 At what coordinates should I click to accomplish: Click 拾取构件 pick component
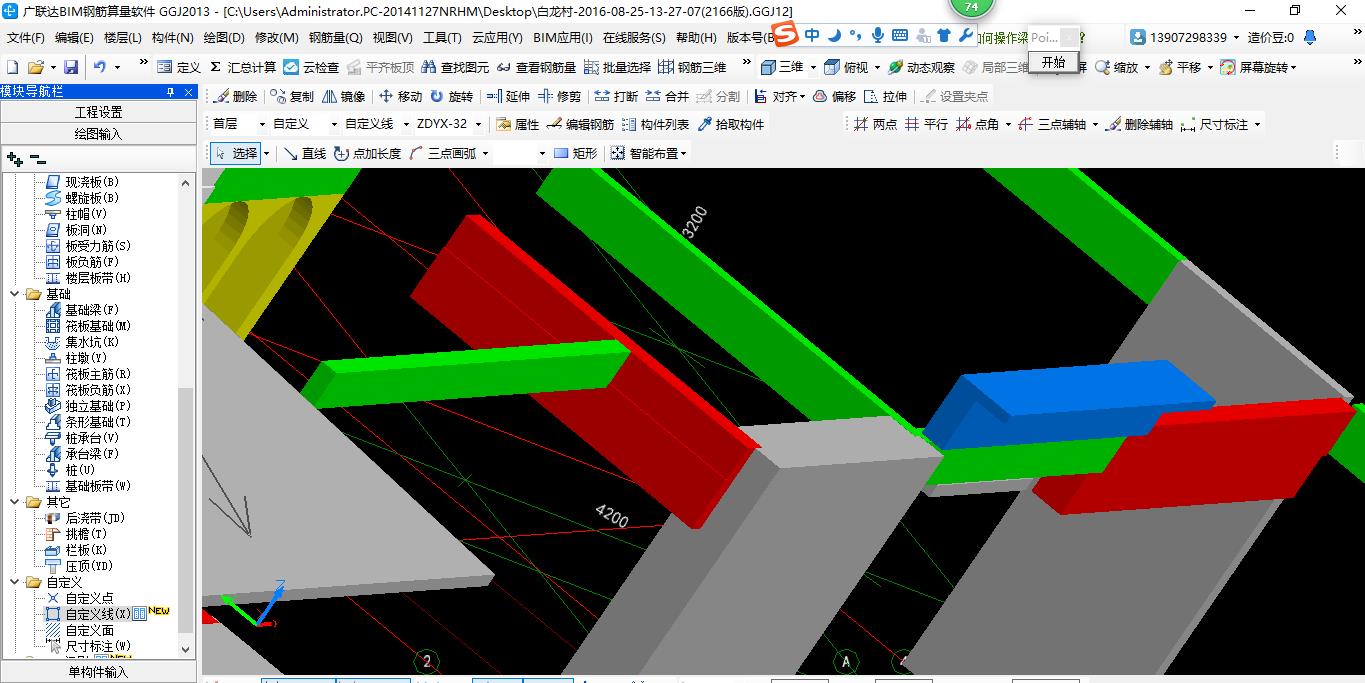pyautogui.click(x=730, y=124)
